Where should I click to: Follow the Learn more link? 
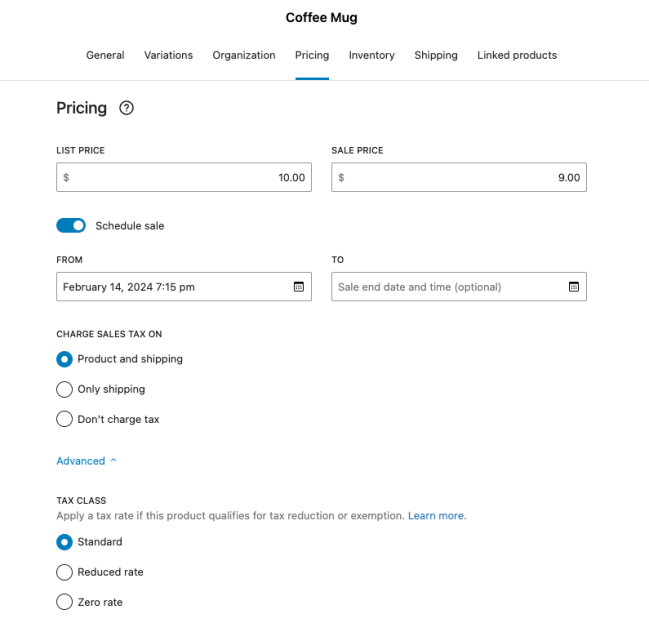(436, 516)
